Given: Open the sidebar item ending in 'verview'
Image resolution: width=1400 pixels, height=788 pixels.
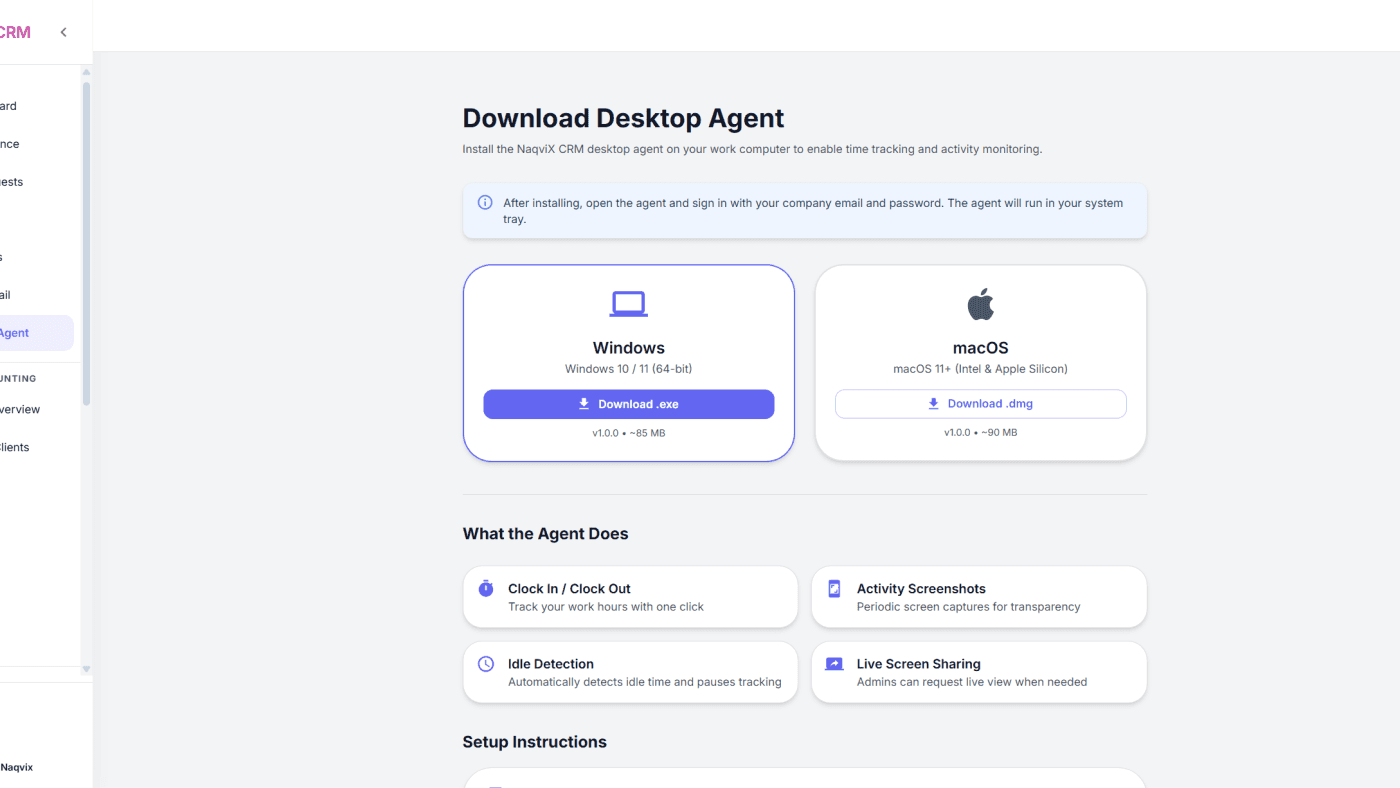Looking at the screenshot, I should (x=20, y=409).
